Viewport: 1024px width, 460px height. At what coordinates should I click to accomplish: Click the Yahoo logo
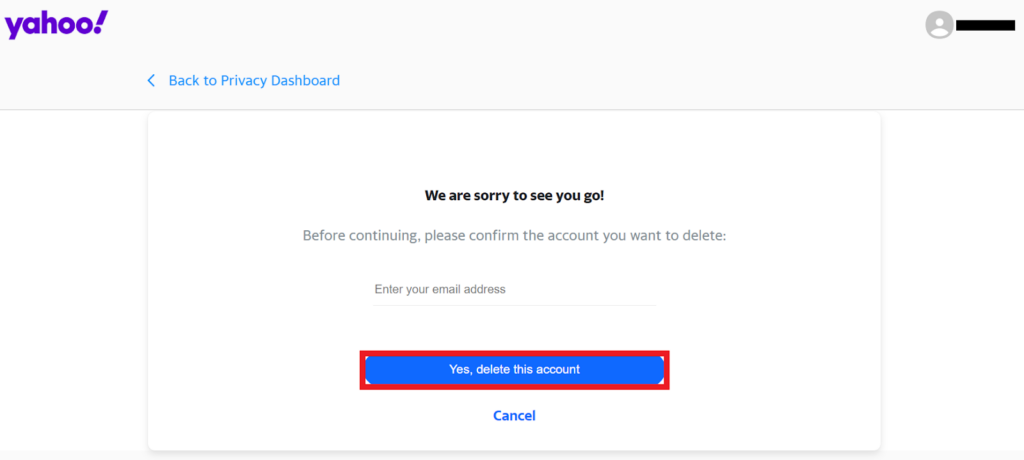(56, 24)
